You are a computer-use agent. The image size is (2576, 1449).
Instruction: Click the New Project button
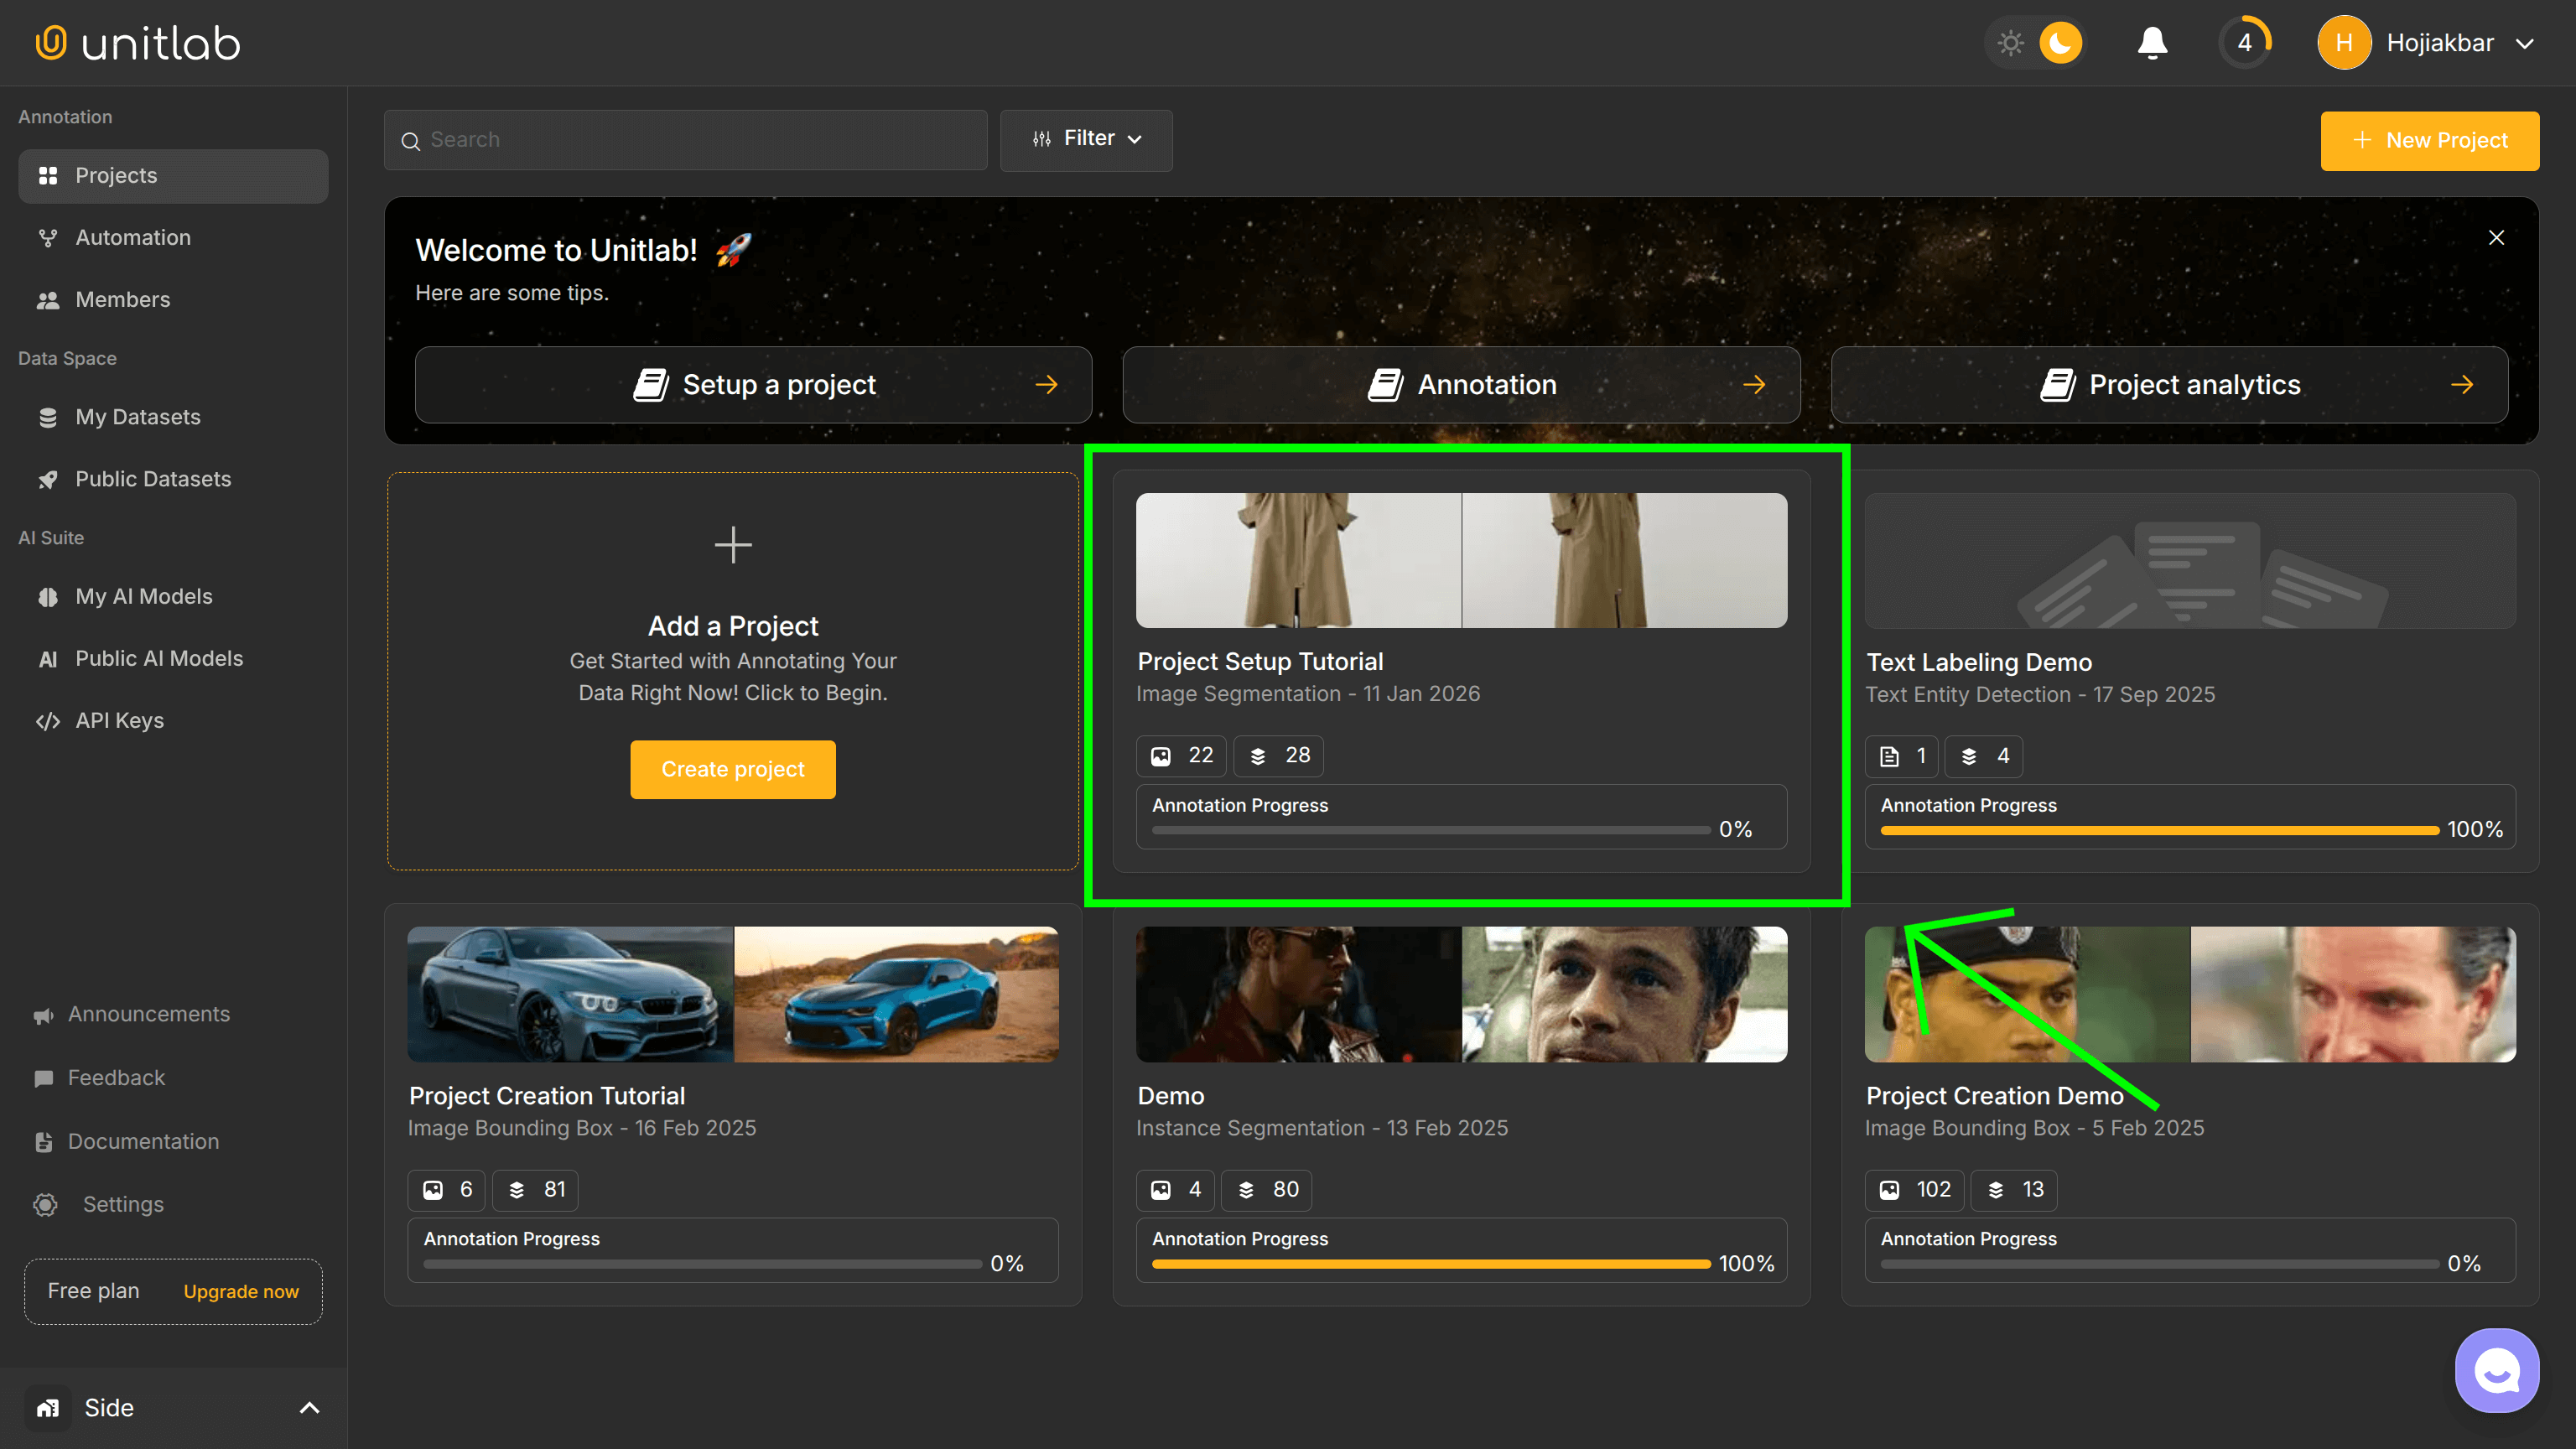click(x=2430, y=140)
